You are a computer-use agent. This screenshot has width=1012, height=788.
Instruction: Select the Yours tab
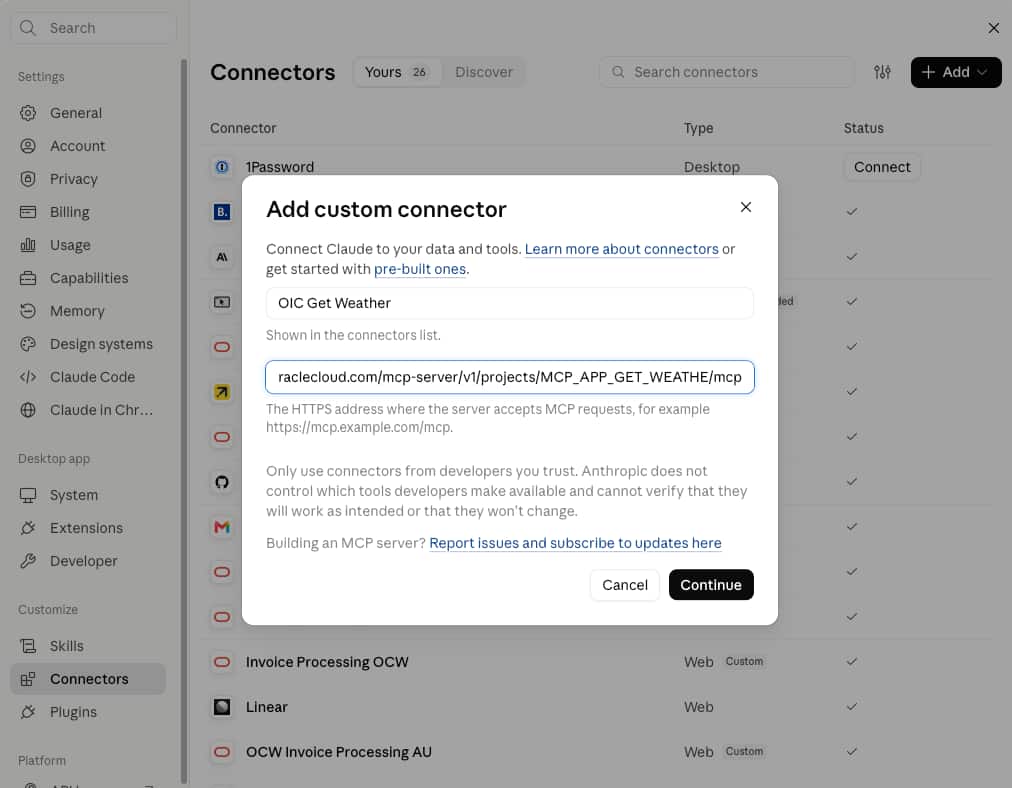coord(396,72)
